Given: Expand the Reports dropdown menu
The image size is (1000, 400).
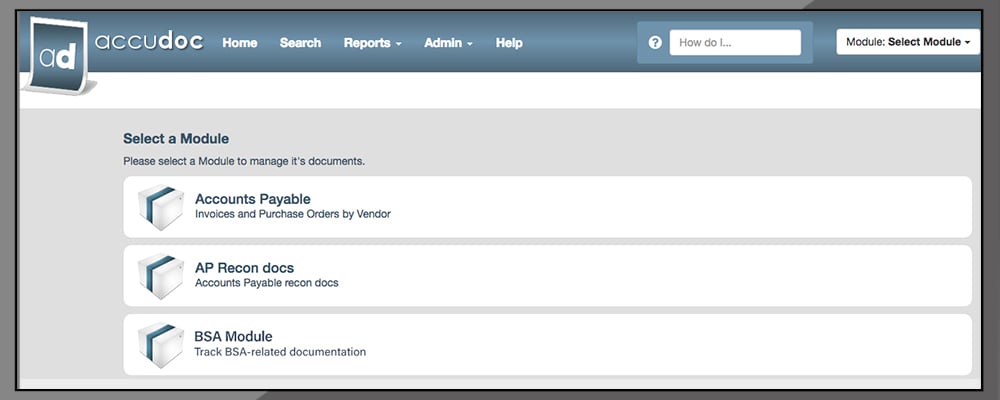Looking at the screenshot, I should pos(372,43).
